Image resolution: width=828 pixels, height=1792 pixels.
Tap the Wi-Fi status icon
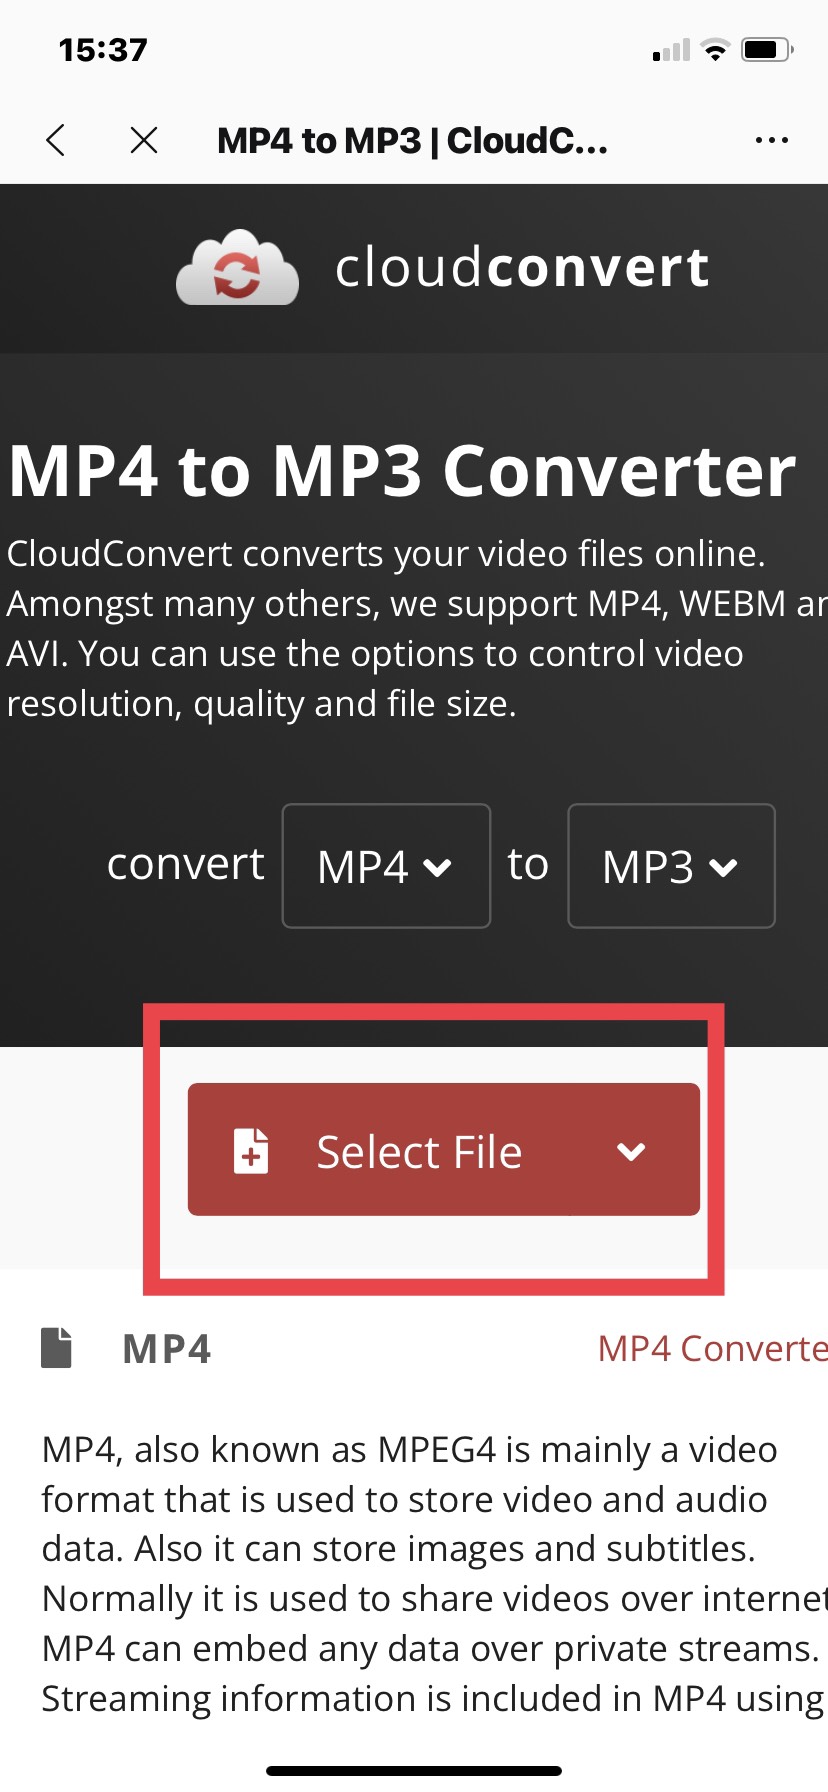point(715,49)
